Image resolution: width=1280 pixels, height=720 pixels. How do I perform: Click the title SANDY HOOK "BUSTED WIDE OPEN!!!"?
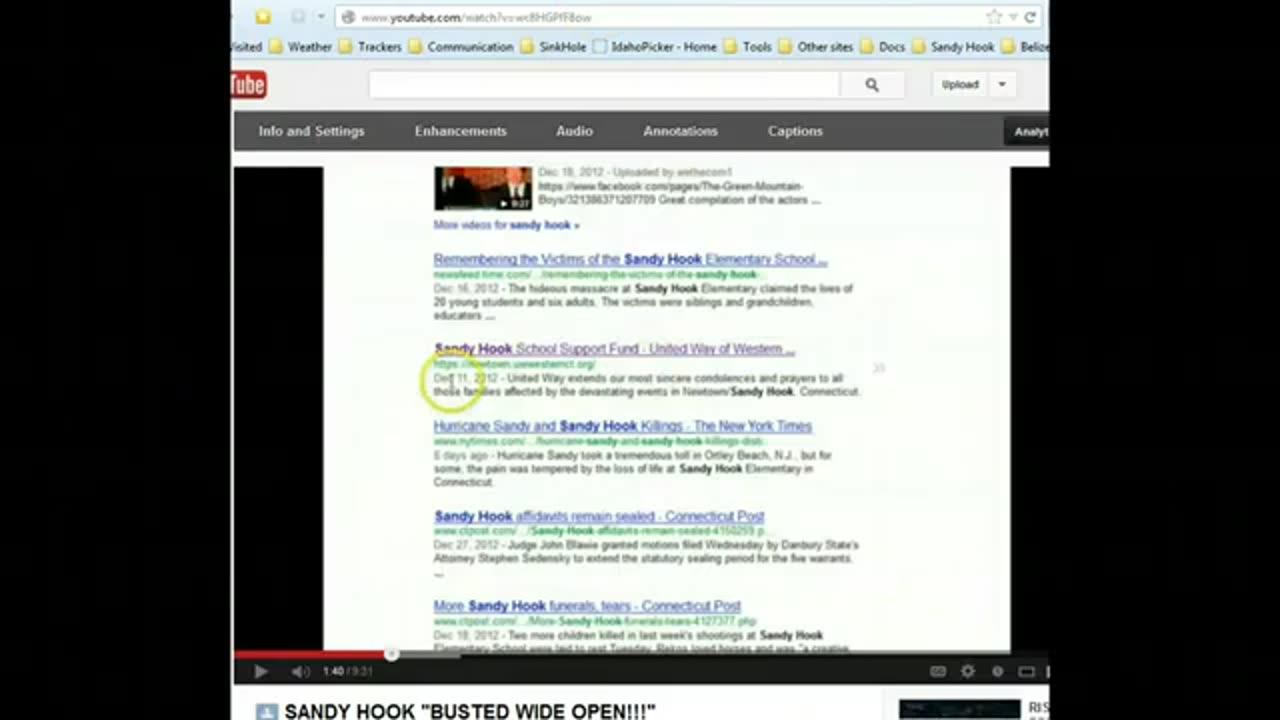[470, 711]
